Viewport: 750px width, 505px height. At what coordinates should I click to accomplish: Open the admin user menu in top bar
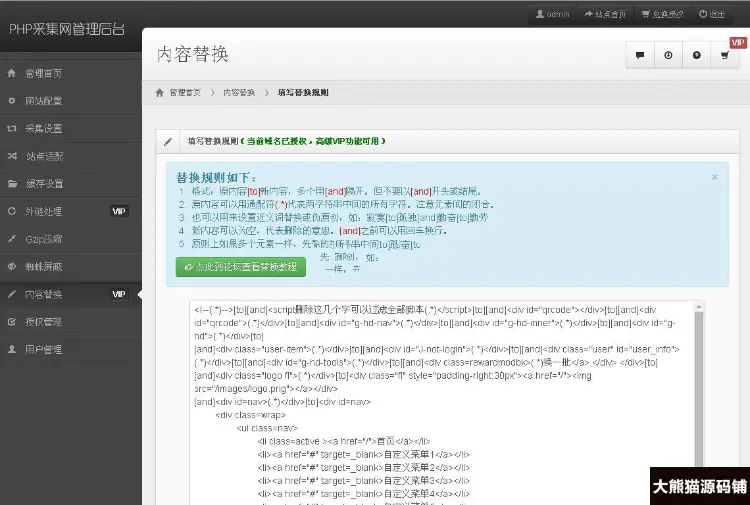(552, 14)
